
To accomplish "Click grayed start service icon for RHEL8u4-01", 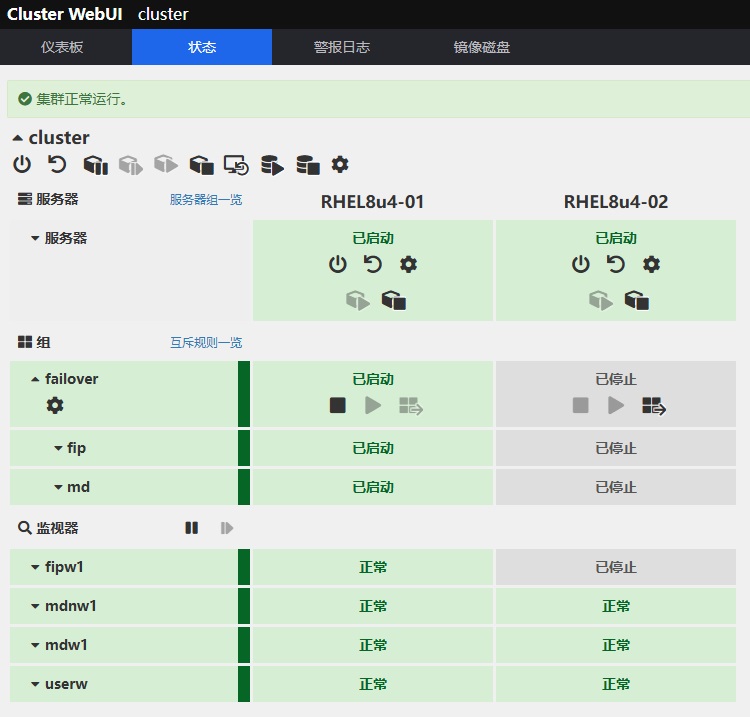I will (x=358, y=301).
